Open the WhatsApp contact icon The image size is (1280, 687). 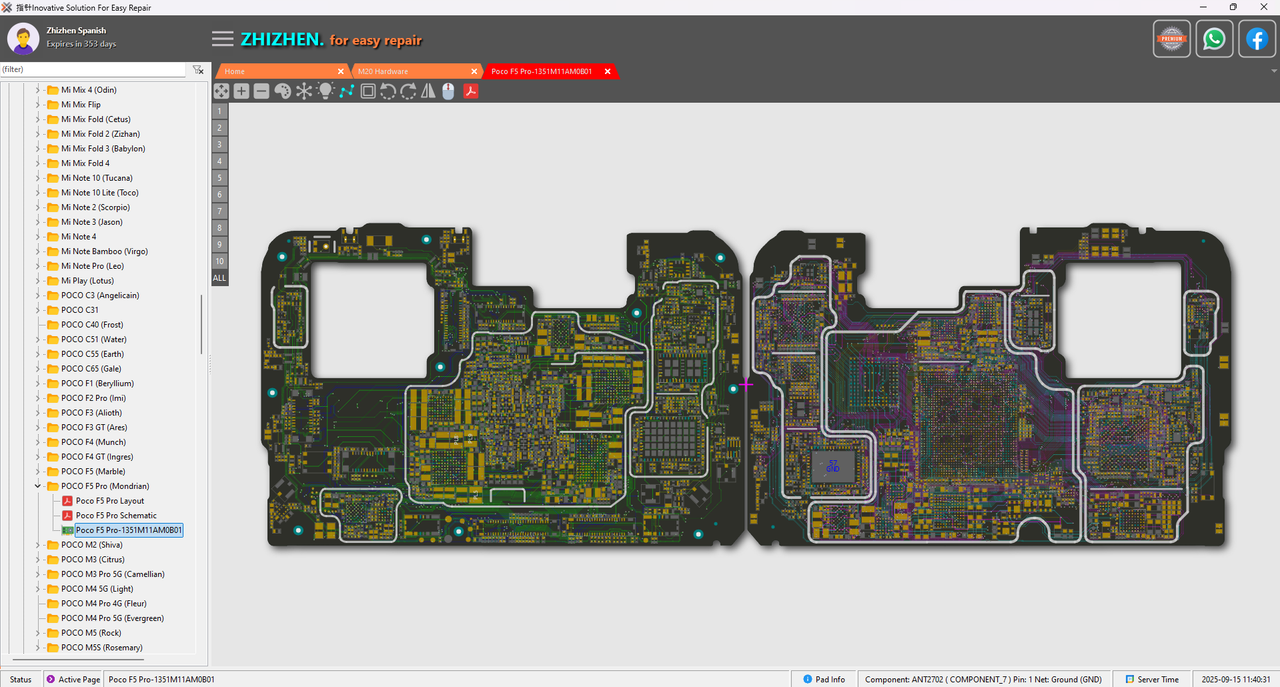pos(1214,39)
